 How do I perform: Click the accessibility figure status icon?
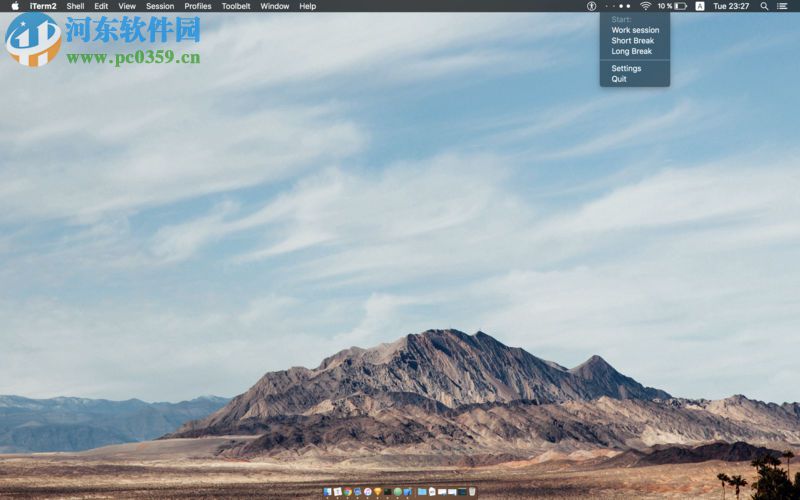(x=591, y=6)
